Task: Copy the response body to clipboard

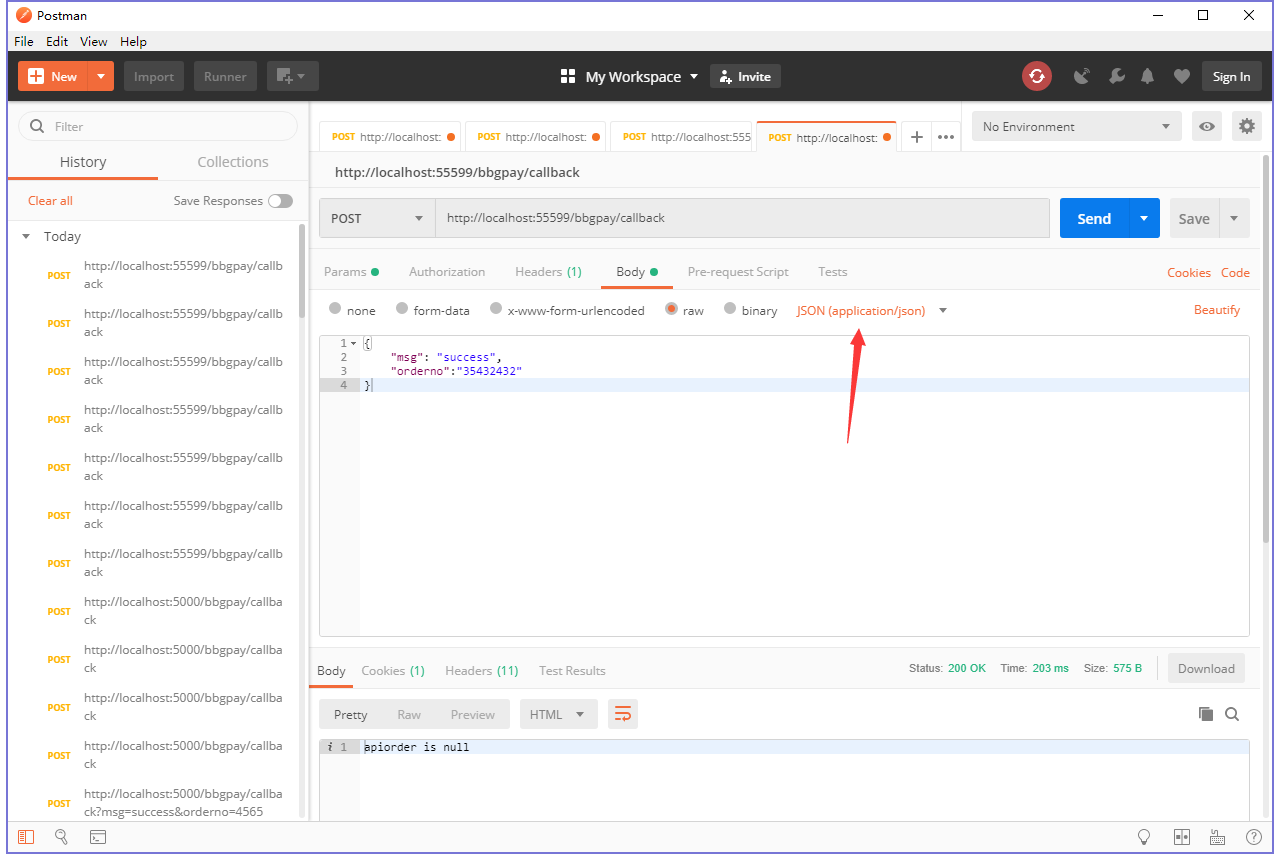Action: point(1206,714)
